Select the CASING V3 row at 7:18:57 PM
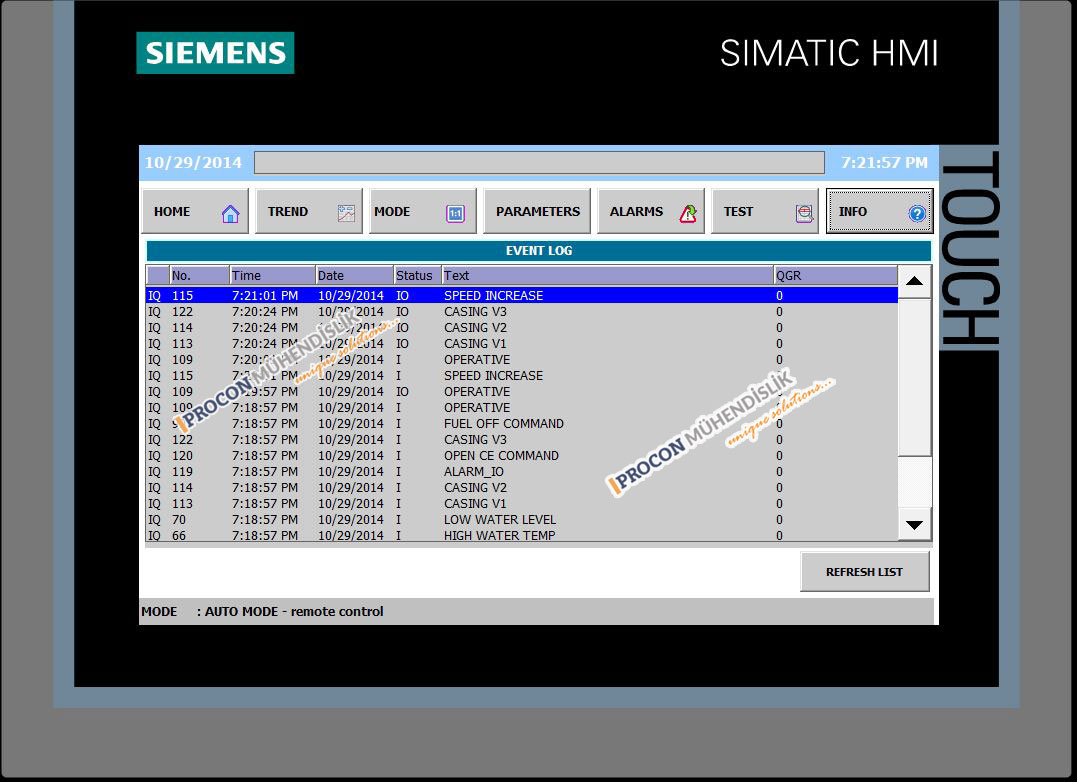 [x=522, y=439]
